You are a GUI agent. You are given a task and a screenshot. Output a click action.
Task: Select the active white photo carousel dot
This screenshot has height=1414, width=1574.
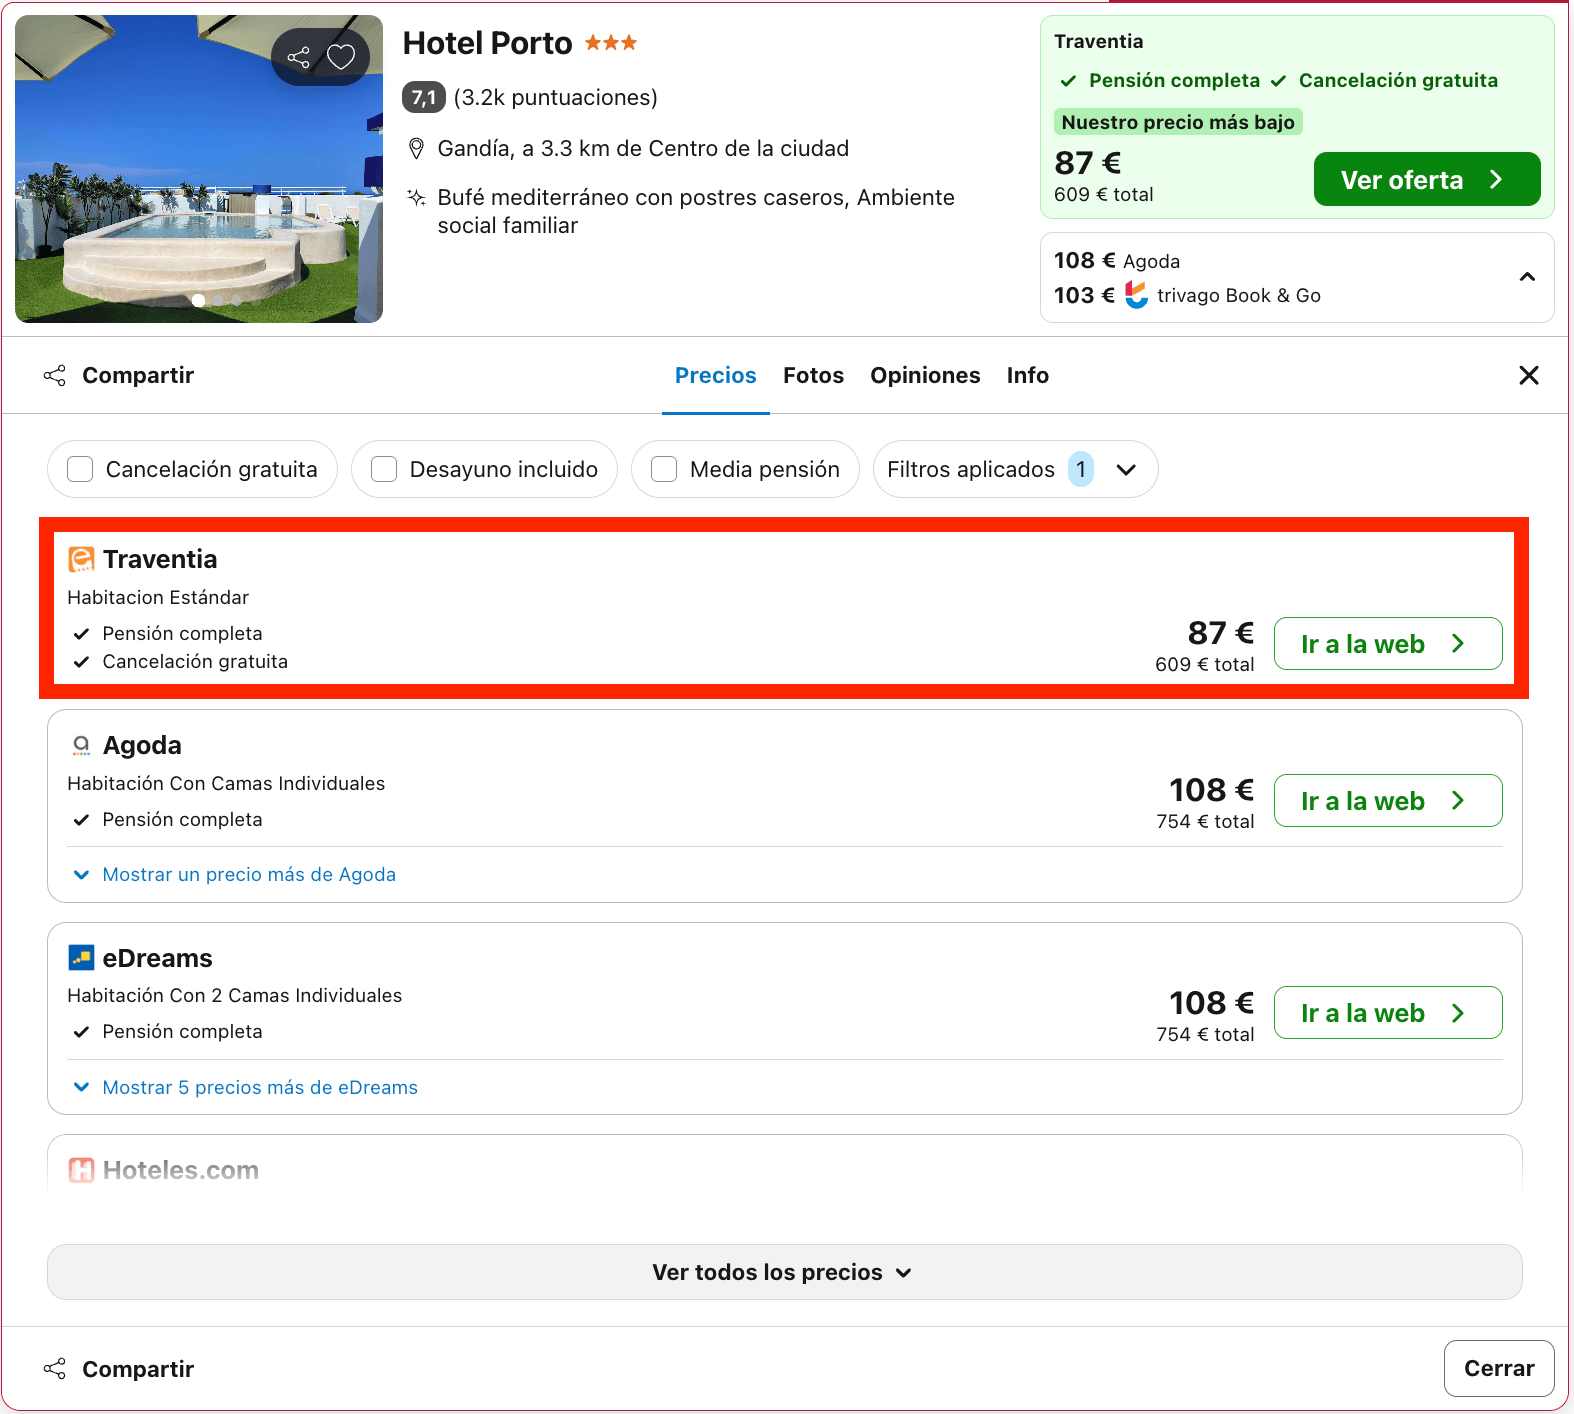(x=198, y=300)
